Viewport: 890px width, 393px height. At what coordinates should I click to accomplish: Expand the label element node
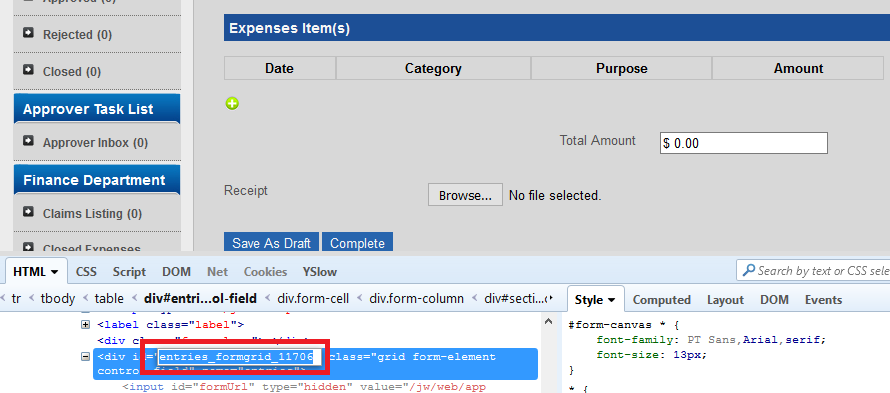[x=86, y=325]
